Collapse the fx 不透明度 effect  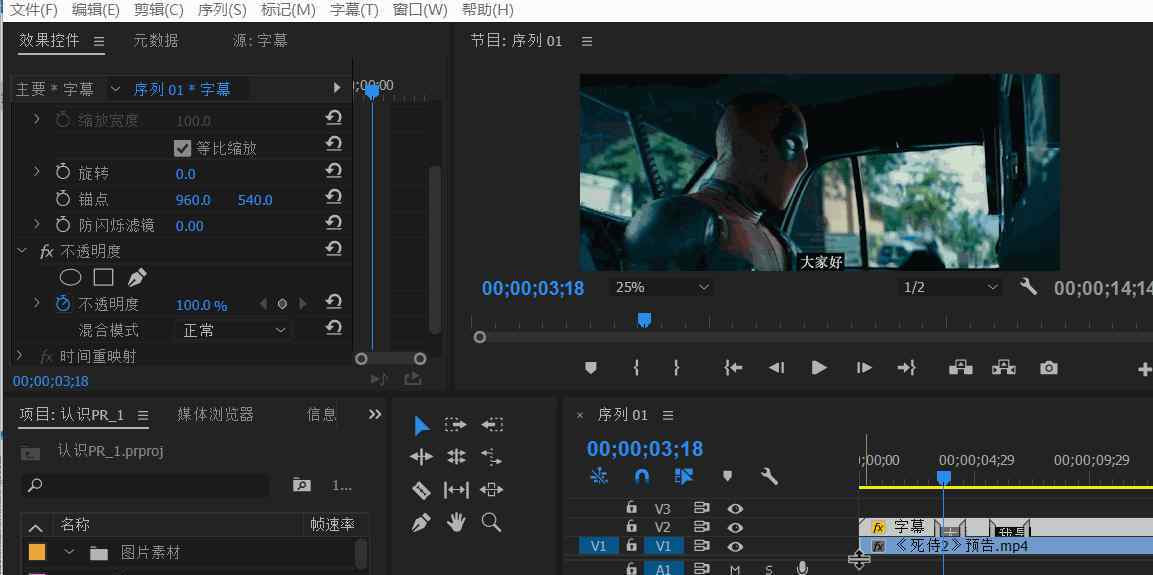(21, 251)
